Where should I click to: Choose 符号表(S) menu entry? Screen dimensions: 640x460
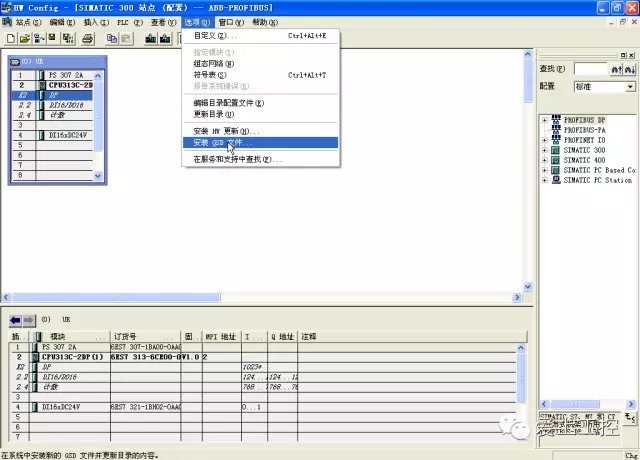260,75
